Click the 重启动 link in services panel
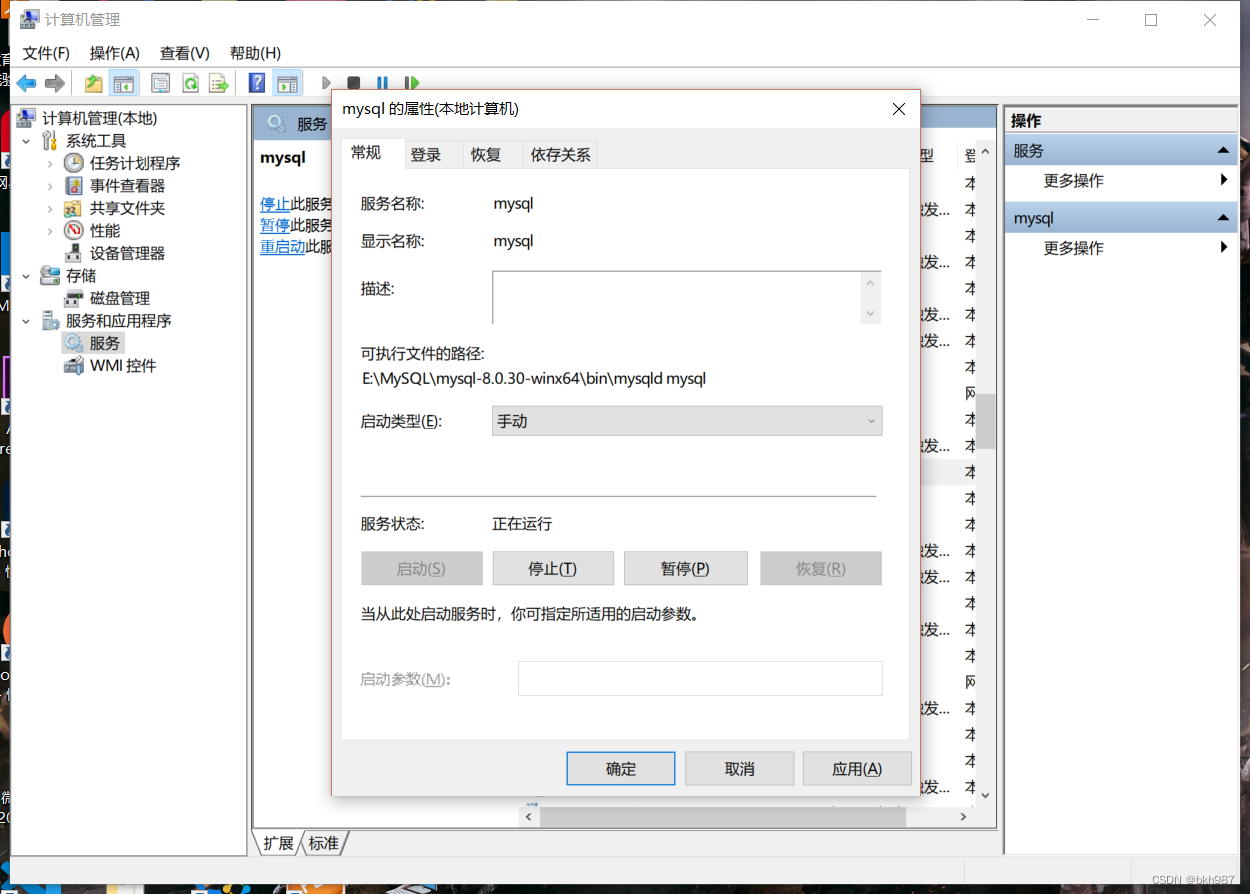This screenshot has height=894, width=1250. (282, 247)
